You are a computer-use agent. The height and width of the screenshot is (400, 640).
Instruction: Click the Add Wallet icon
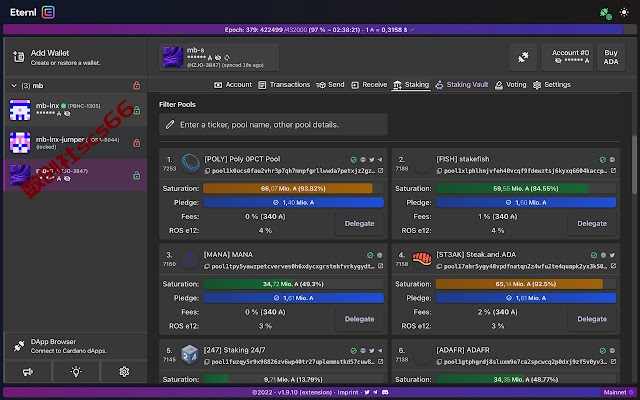pos(18,57)
